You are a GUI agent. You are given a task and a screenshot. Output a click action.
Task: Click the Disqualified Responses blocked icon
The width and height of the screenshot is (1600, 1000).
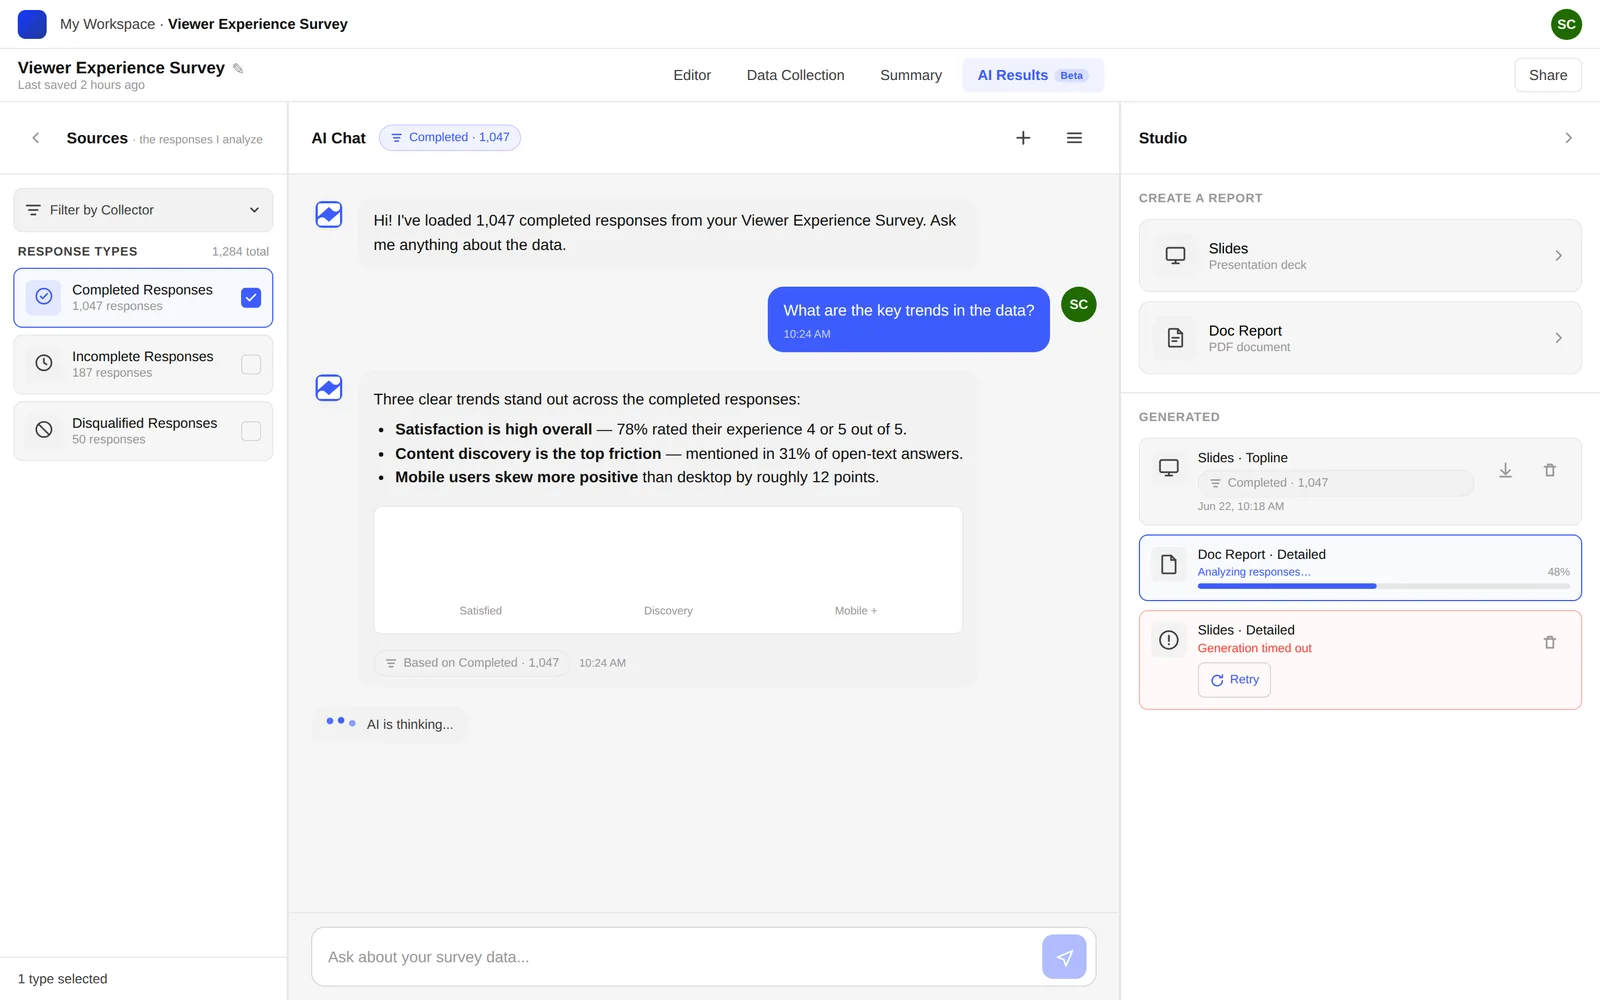click(43, 430)
